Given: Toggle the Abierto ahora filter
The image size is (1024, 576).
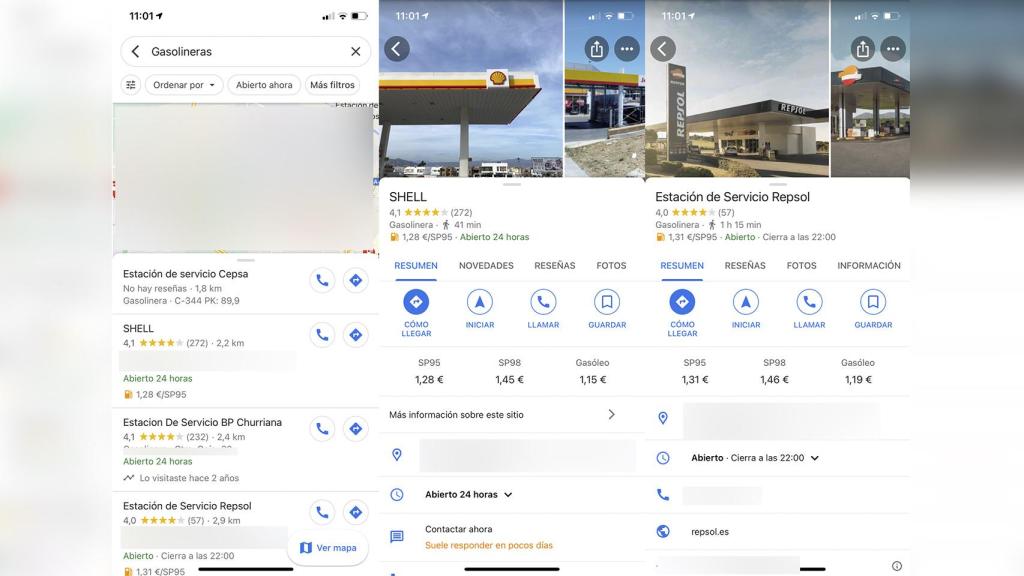Looking at the screenshot, I should point(264,85).
